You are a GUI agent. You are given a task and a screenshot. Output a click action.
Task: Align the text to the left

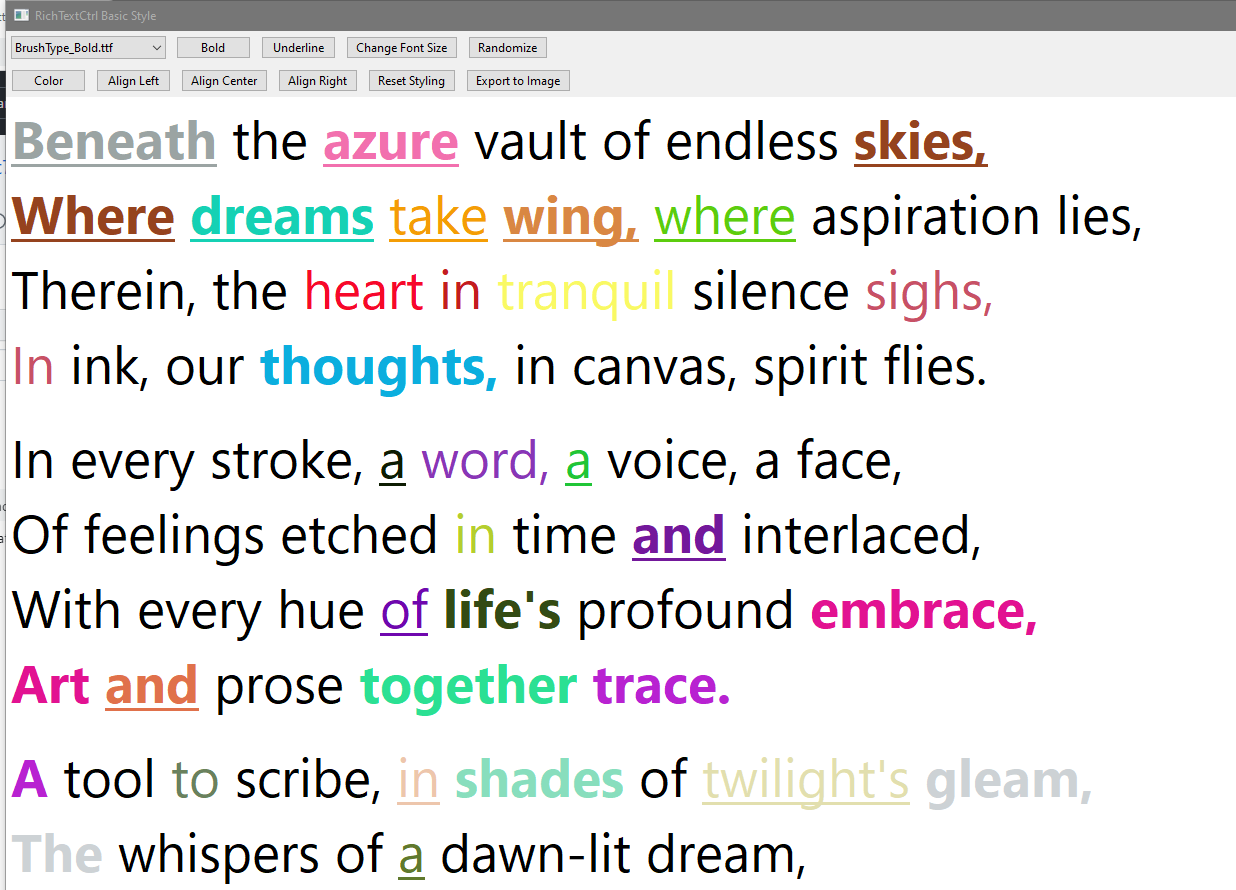(133, 80)
